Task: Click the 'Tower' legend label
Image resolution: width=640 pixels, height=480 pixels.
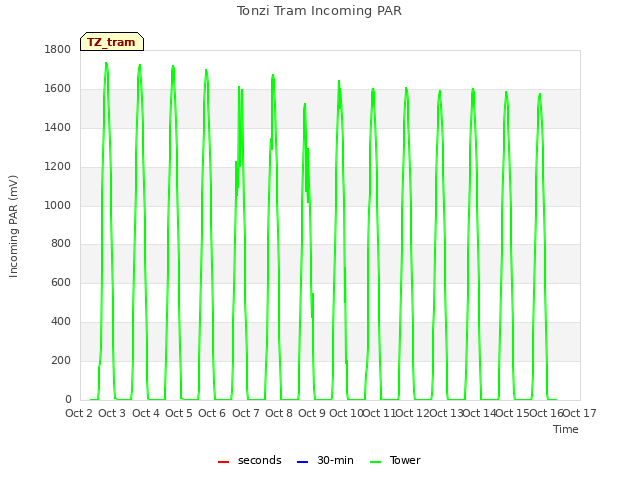Action: coord(405,460)
